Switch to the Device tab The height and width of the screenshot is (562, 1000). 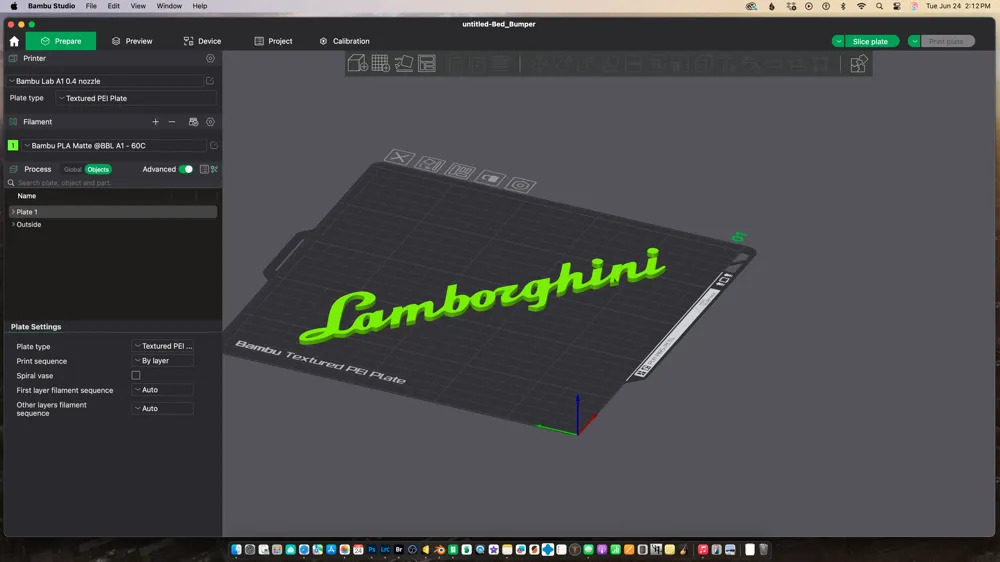pos(202,41)
